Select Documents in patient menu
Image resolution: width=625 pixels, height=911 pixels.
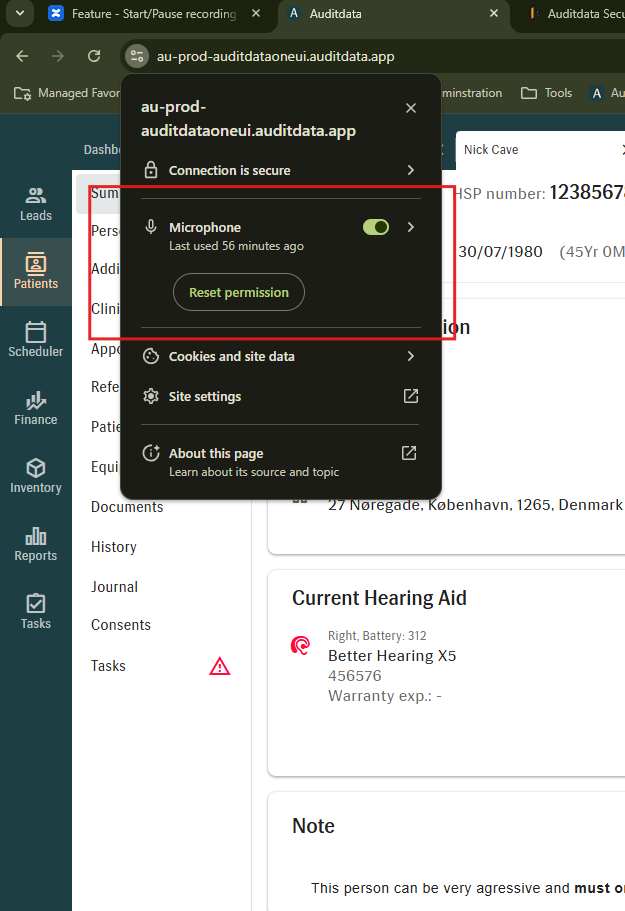tap(127, 507)
